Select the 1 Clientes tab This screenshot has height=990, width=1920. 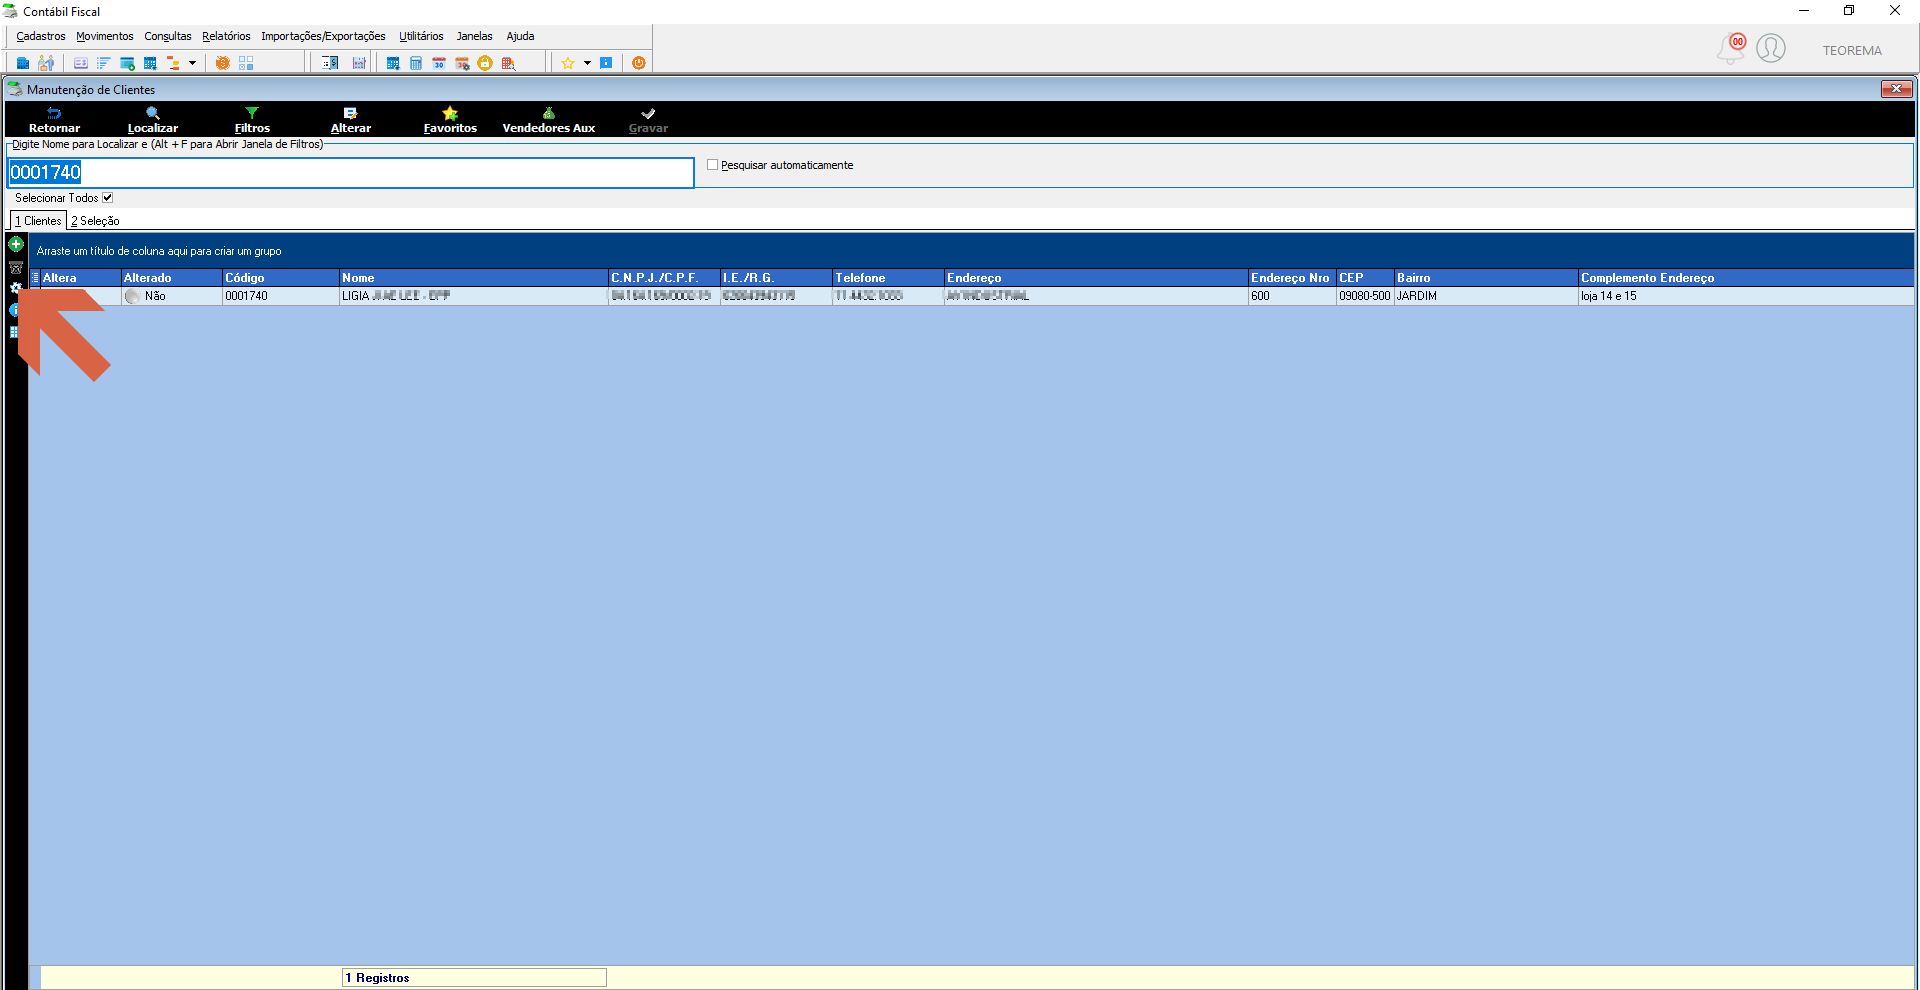(x=38, y=221)
